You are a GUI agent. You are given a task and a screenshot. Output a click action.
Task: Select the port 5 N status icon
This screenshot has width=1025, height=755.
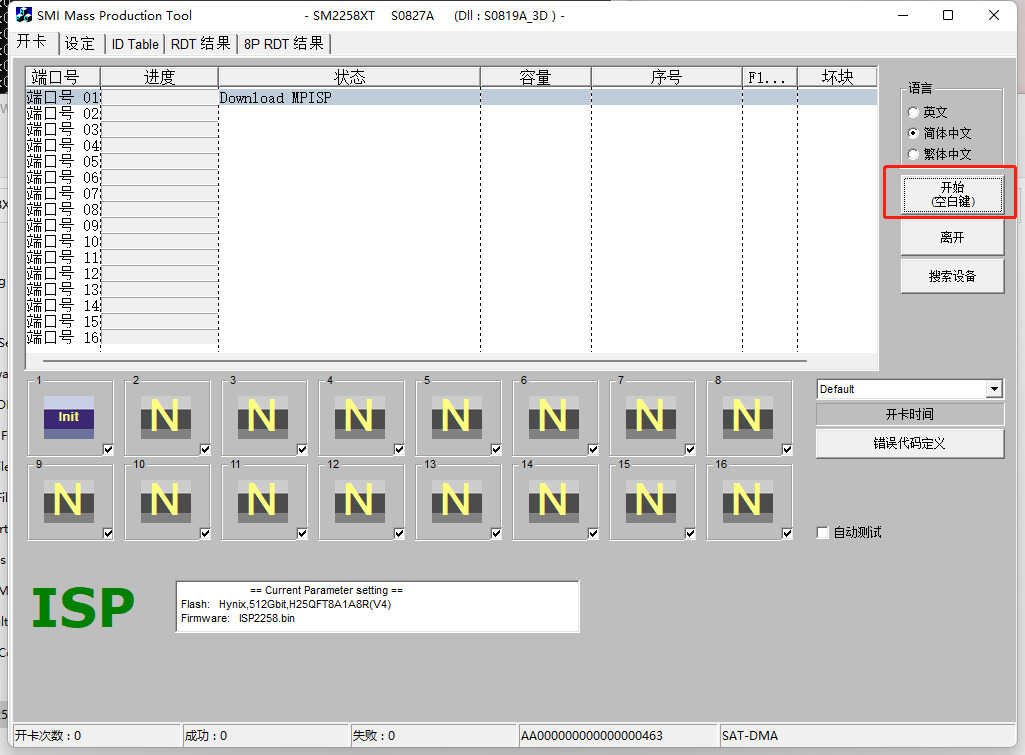[456, 417]
